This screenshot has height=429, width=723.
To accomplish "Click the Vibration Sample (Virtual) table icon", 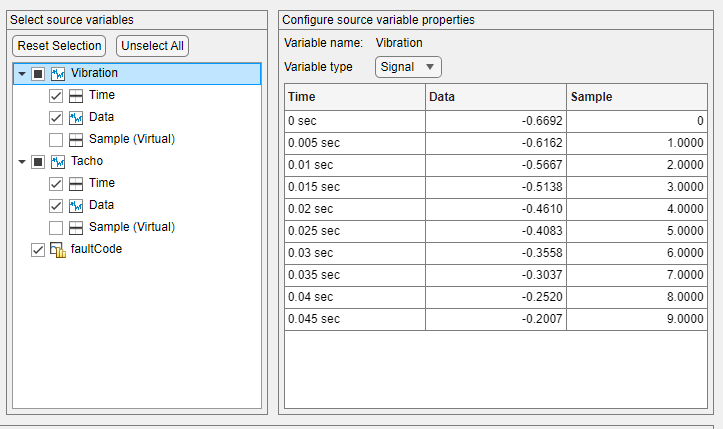I will point(76,140).
